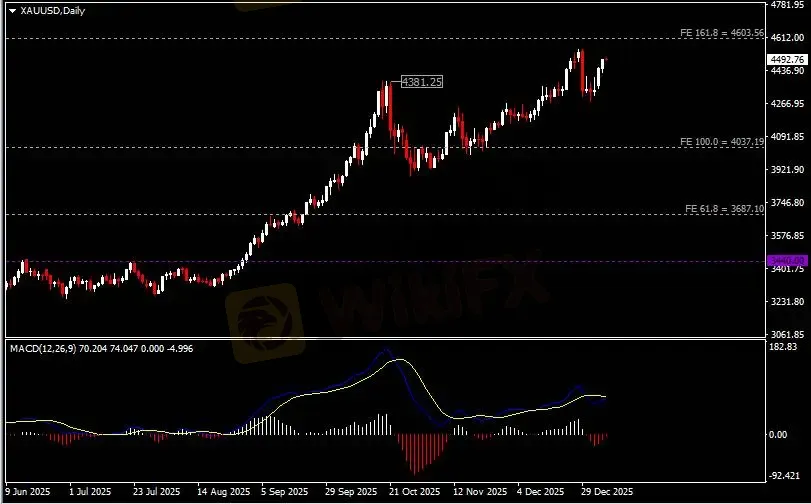Select the 4381.25 price label

tap(422, 82)
